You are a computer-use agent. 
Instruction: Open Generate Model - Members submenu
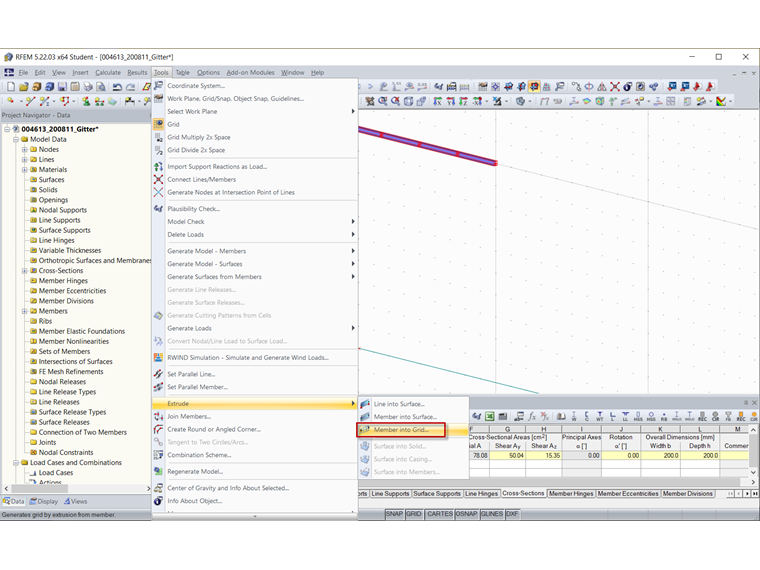[255, 251]
